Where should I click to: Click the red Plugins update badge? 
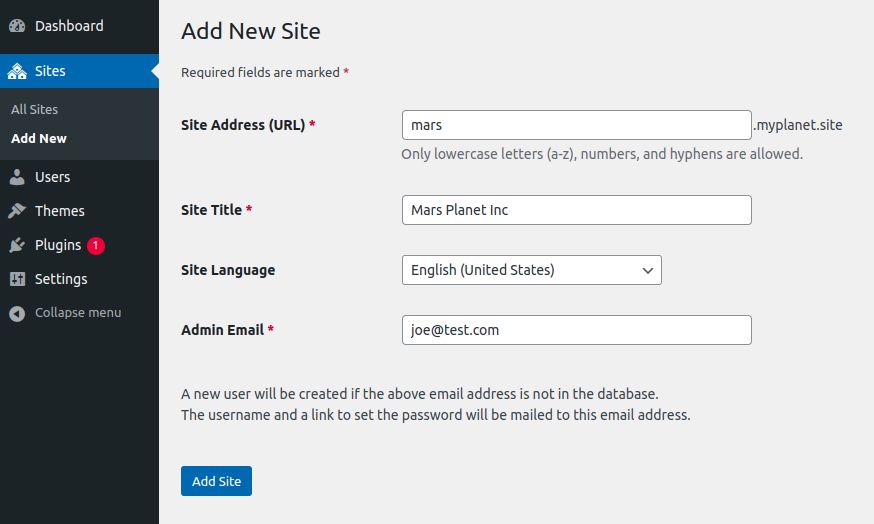coord(96,245)
